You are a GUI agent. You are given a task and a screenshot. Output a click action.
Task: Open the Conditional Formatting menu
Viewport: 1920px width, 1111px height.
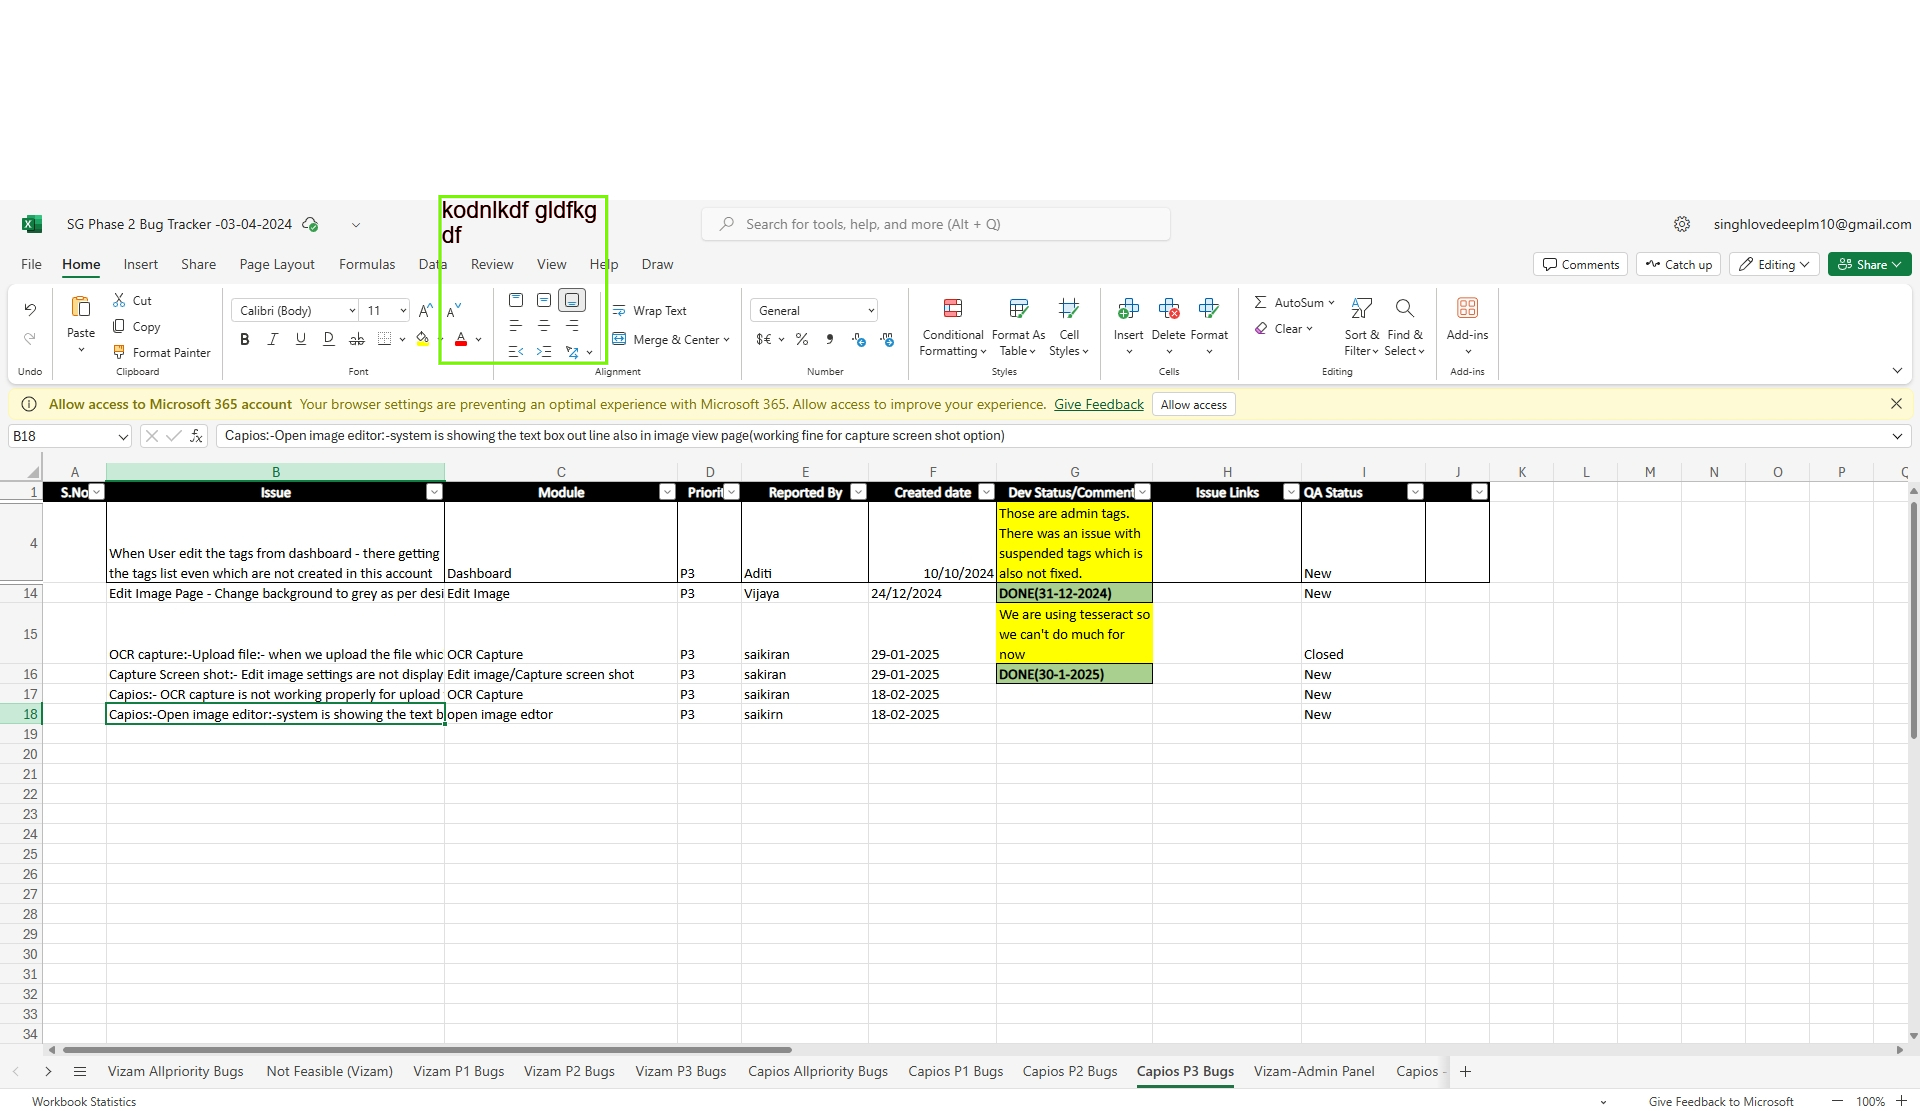pos(953,325)
